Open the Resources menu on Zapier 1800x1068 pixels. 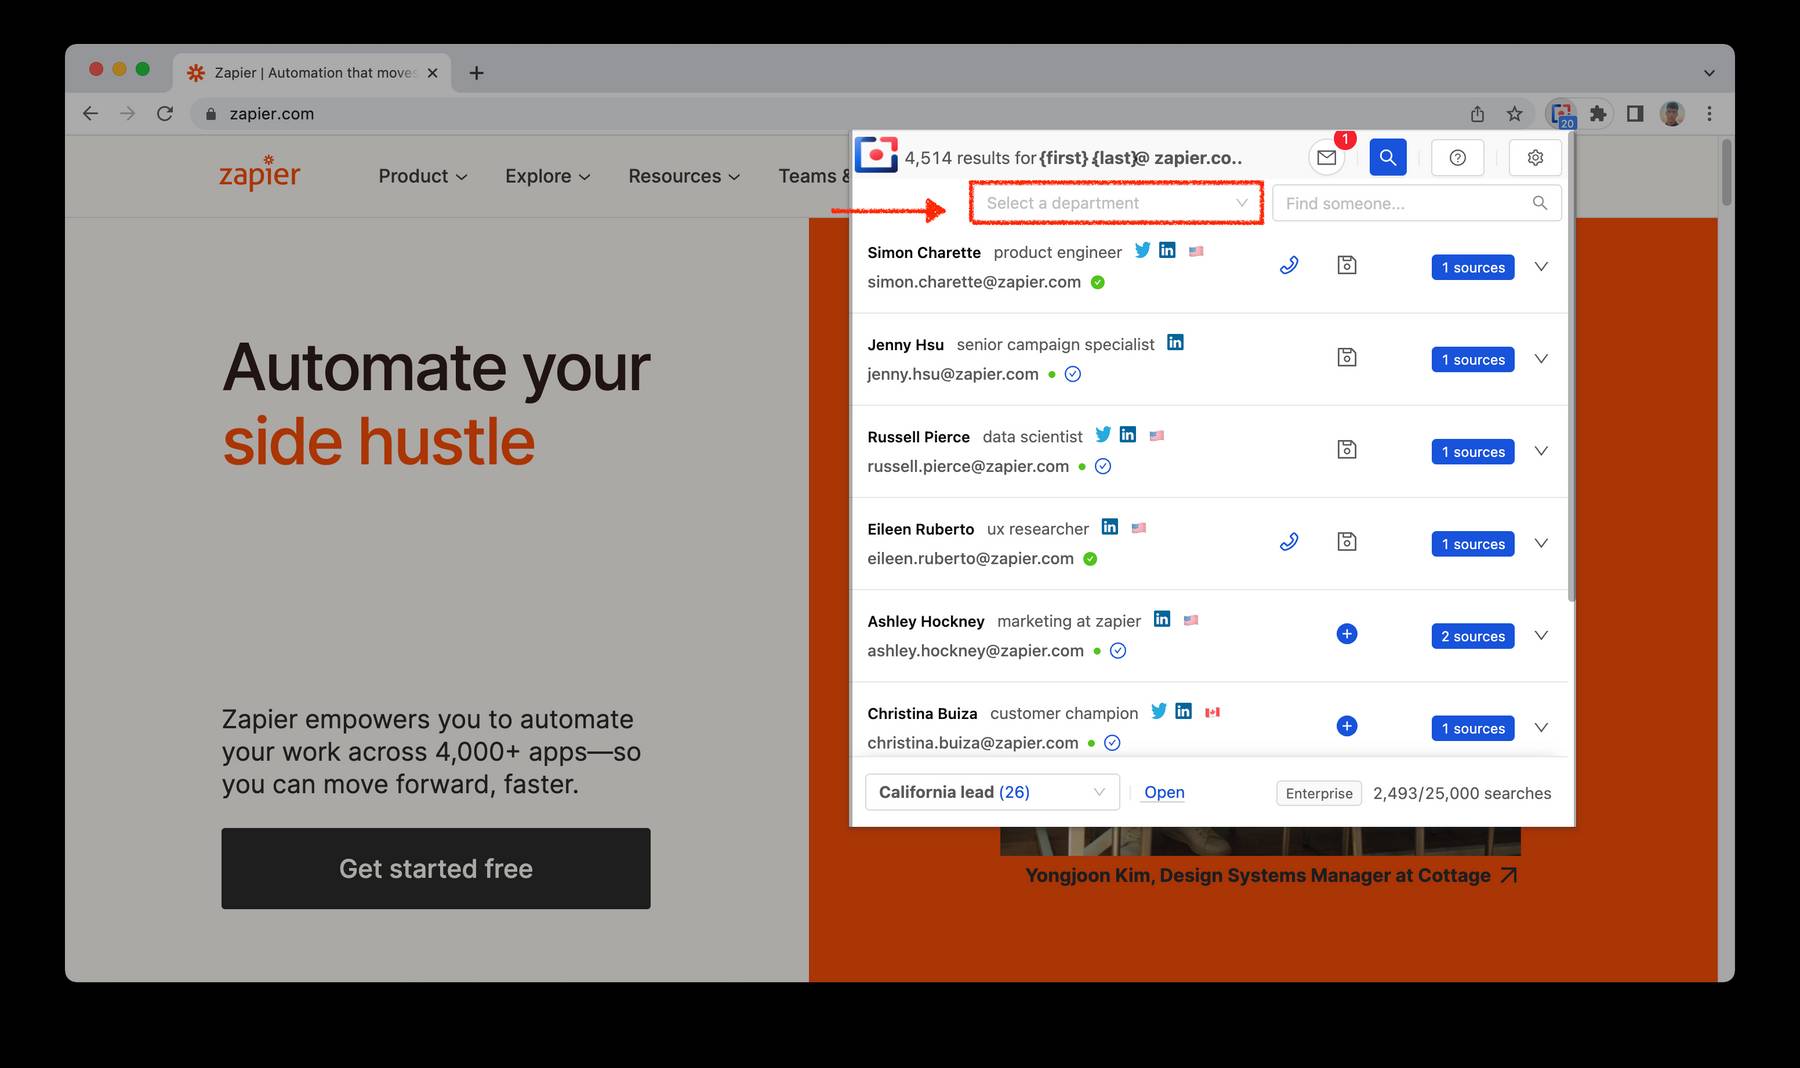(684, 176)
